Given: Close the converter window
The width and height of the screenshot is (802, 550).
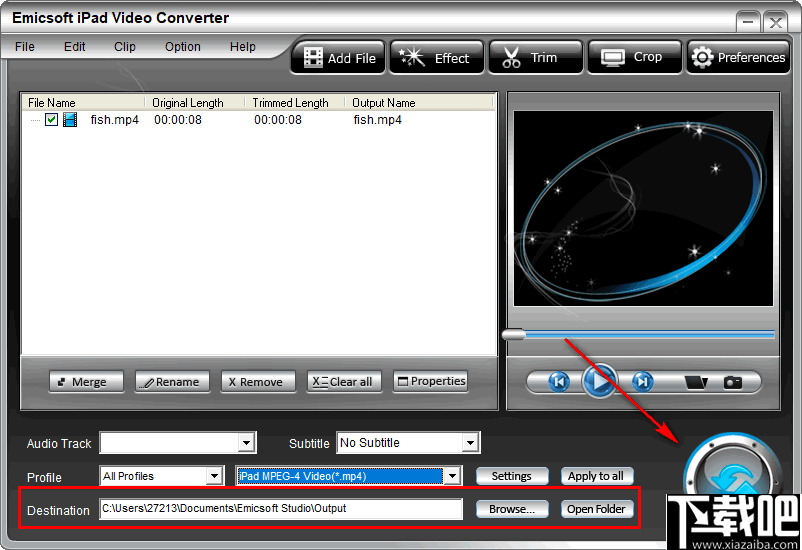Looking at the screenshot, I should click(775, 22).
